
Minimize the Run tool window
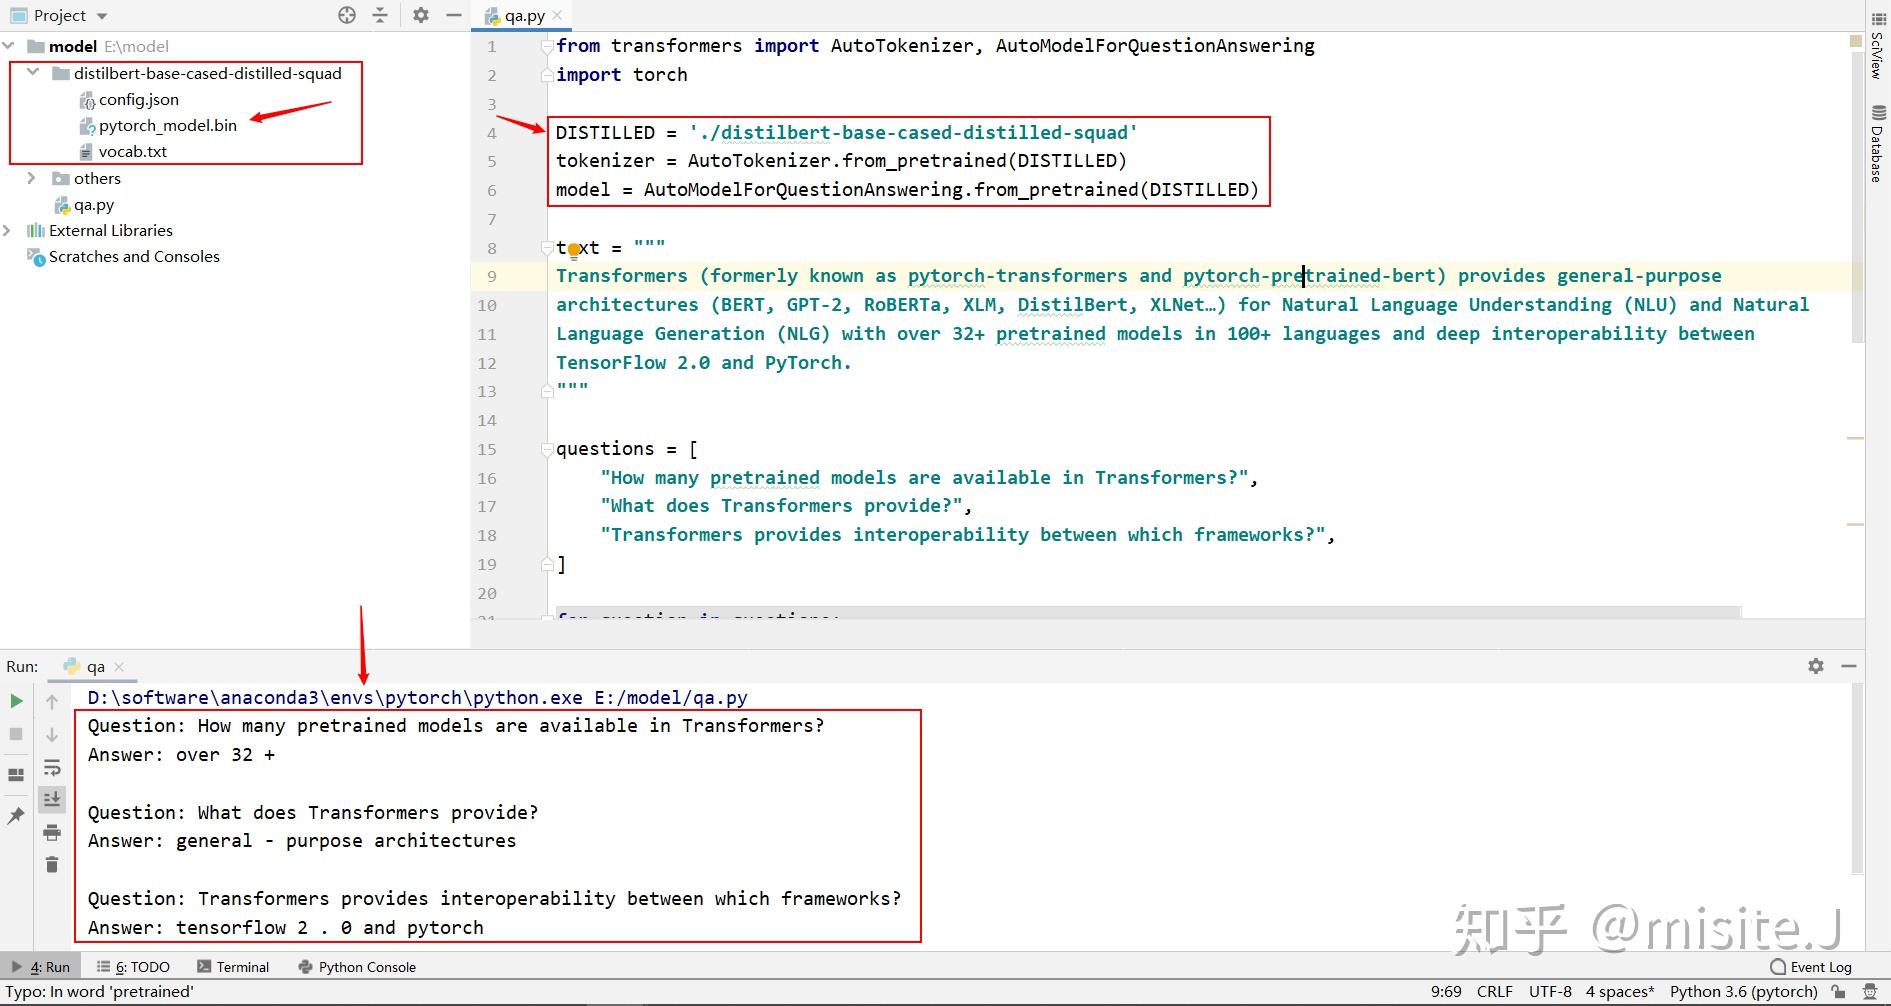coord(1849,666)
